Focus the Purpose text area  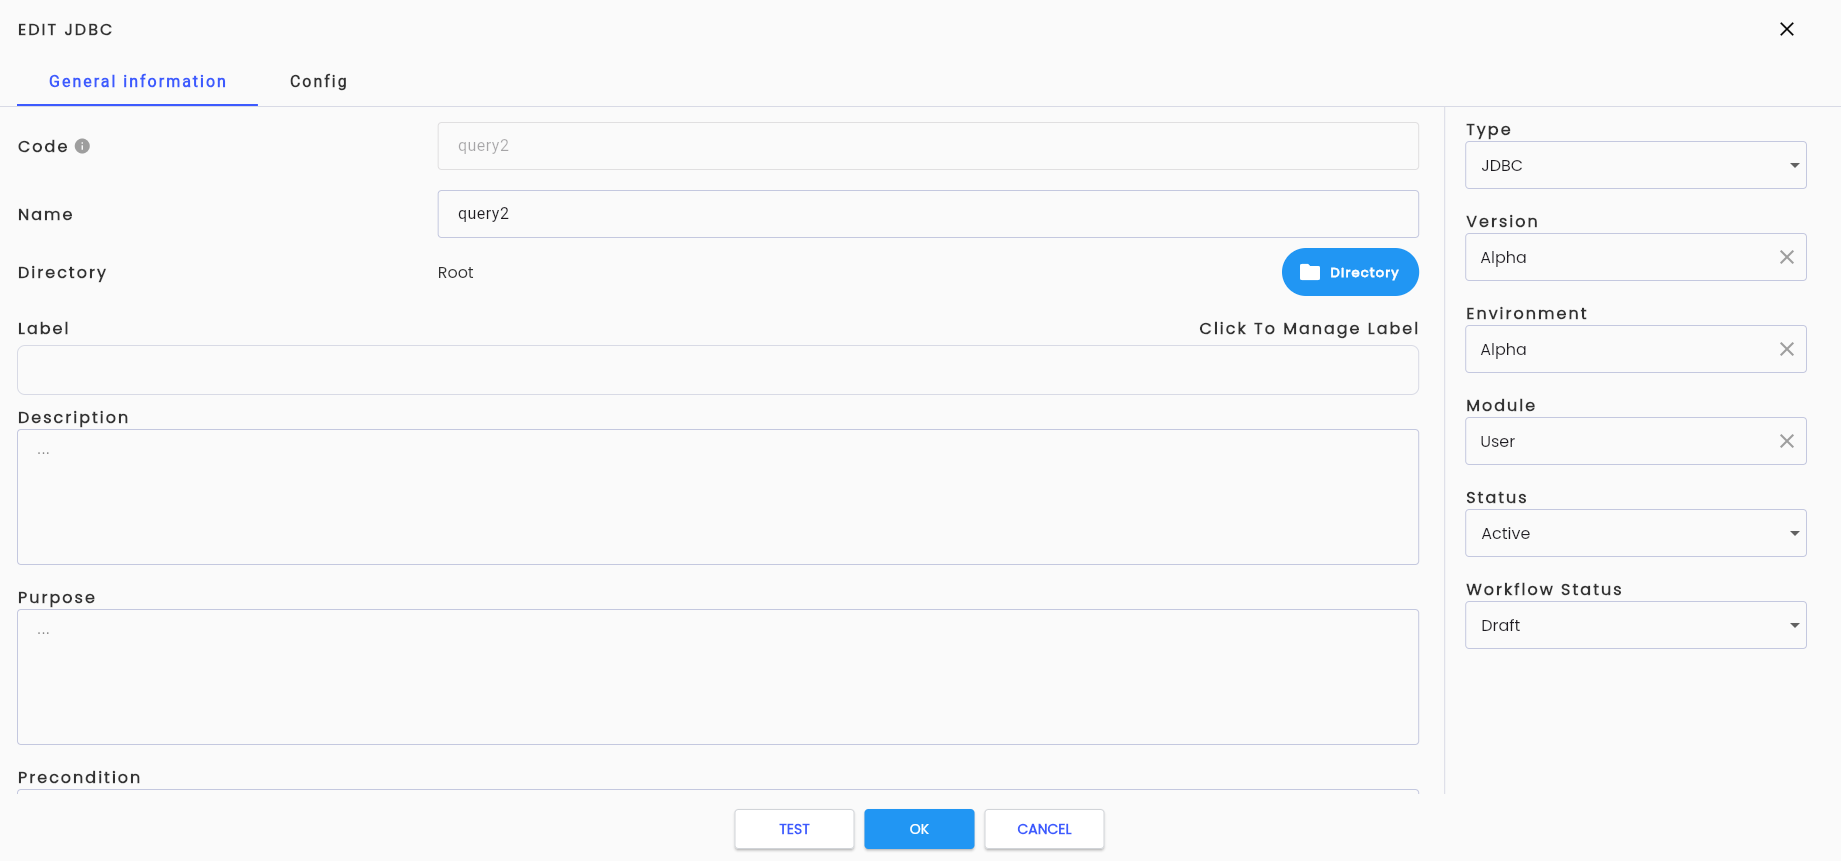click(718, 677)
